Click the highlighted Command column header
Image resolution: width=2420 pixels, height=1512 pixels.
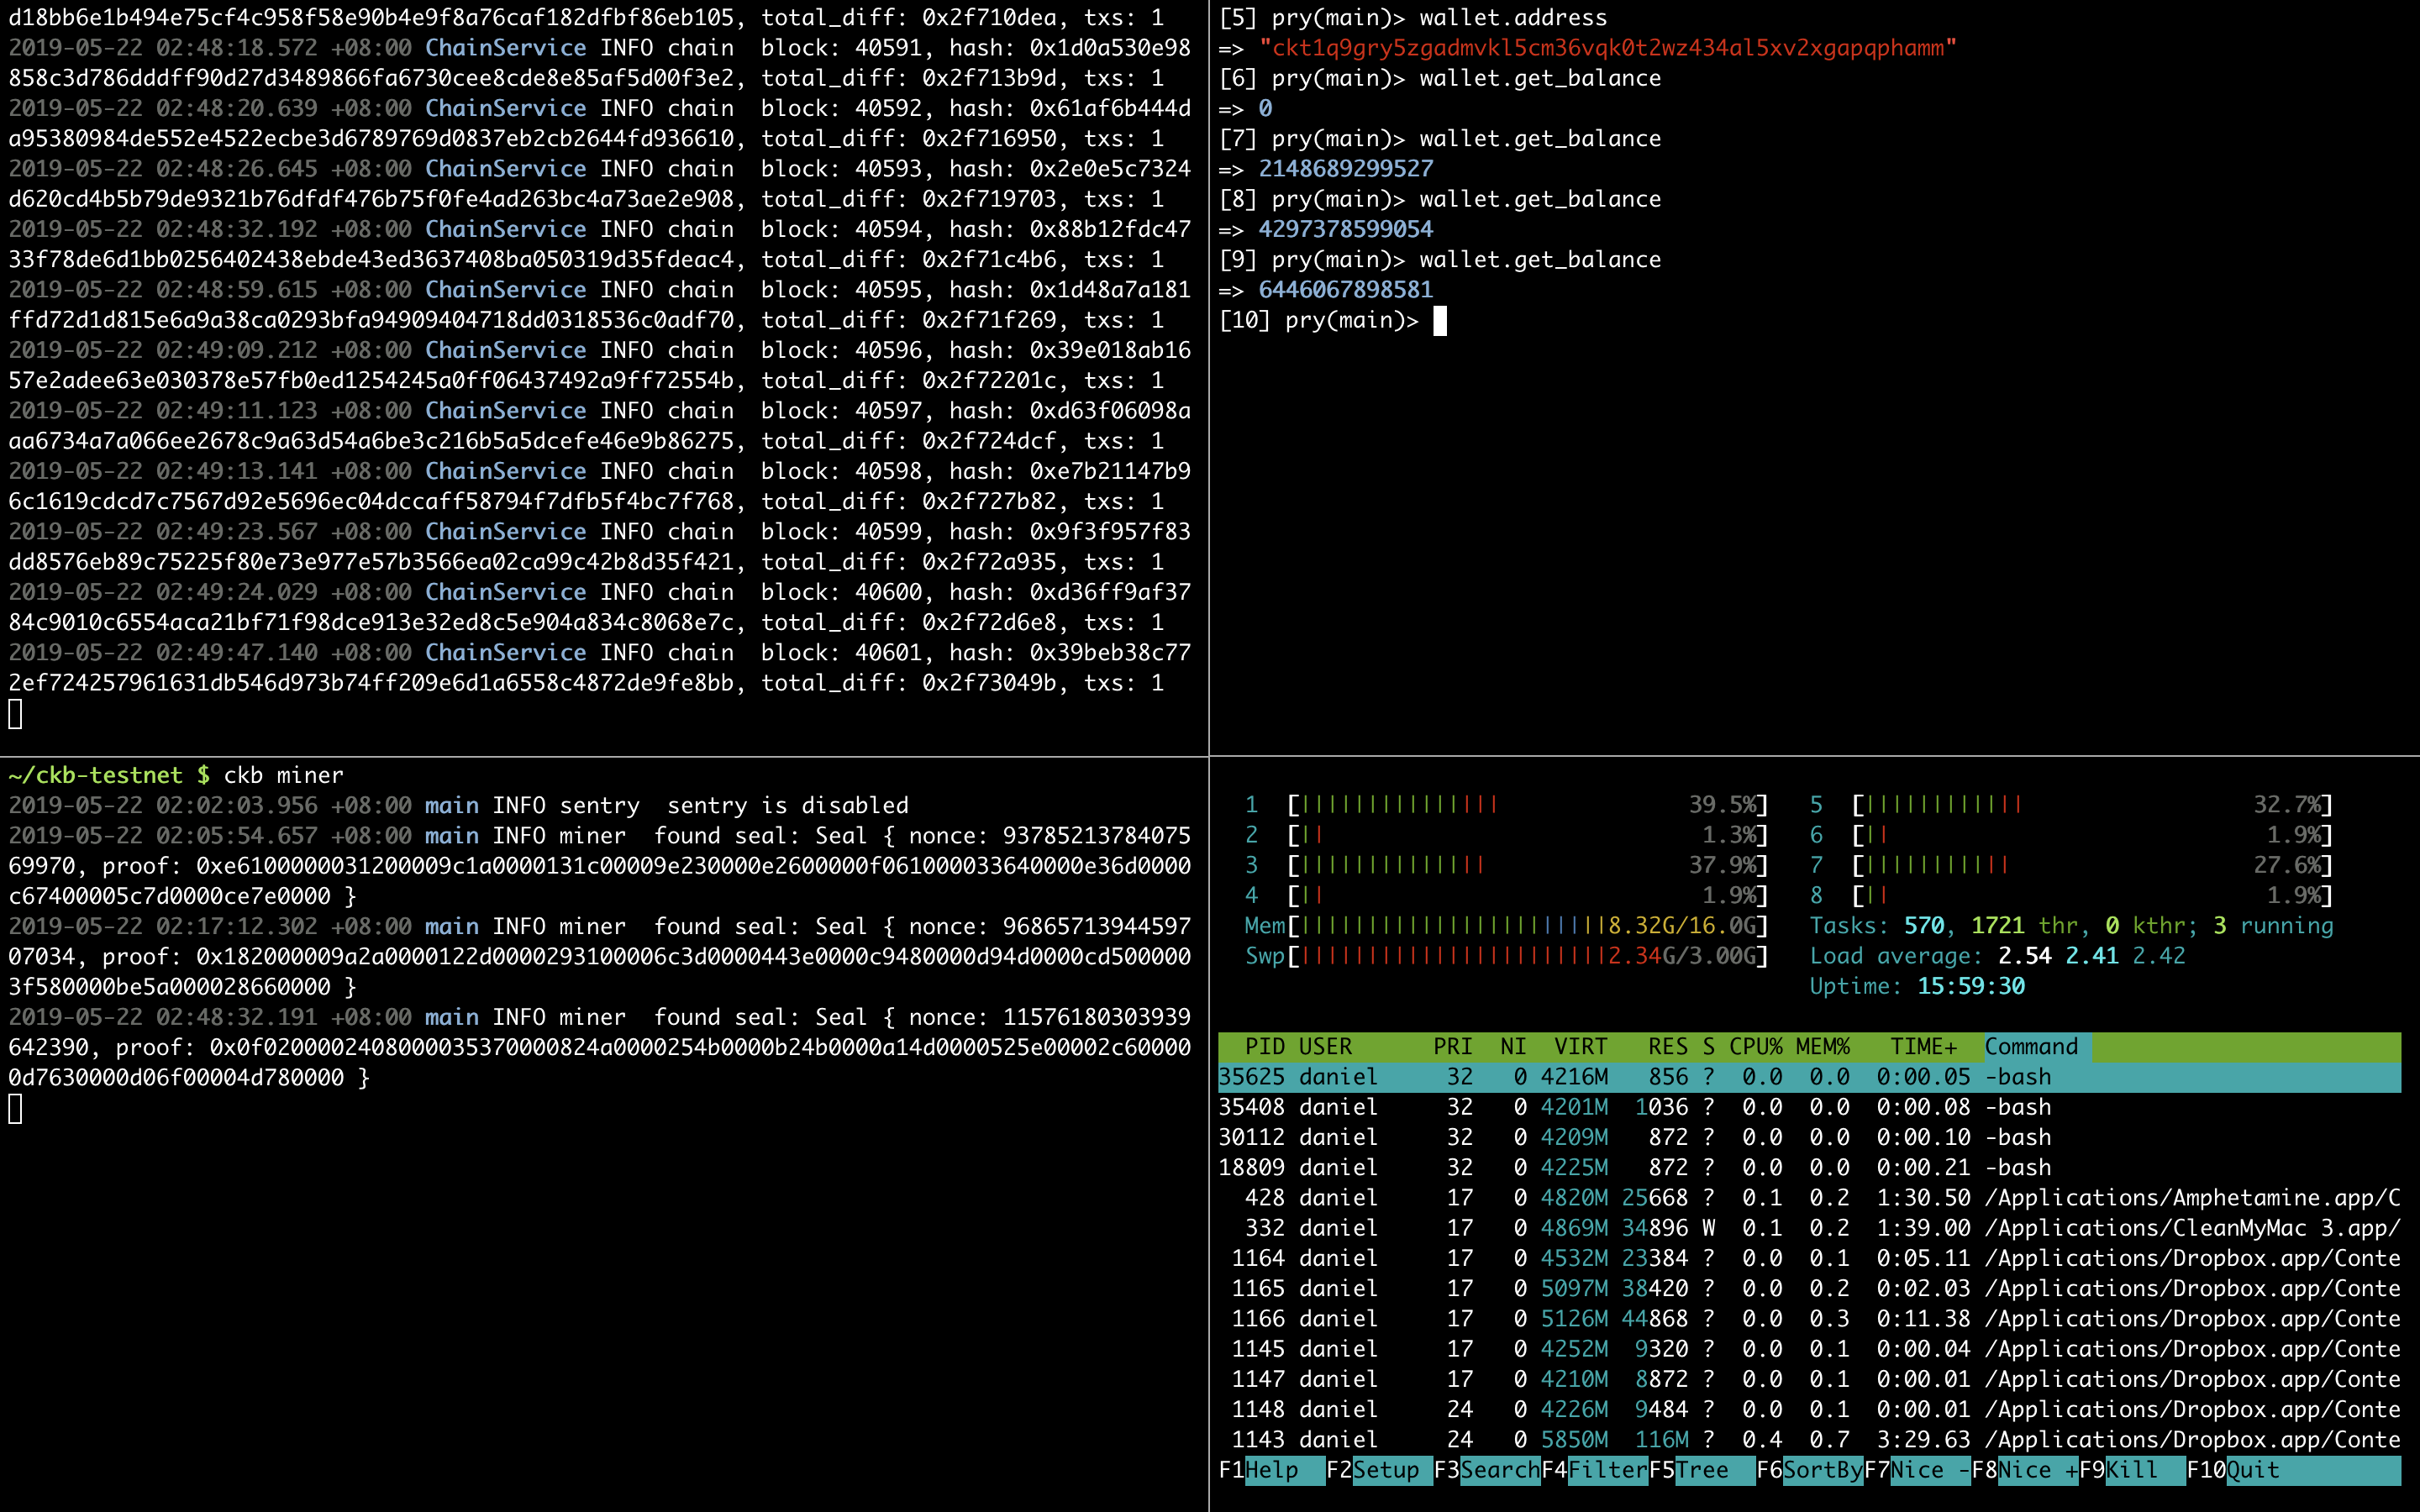coord(2037,1047)
